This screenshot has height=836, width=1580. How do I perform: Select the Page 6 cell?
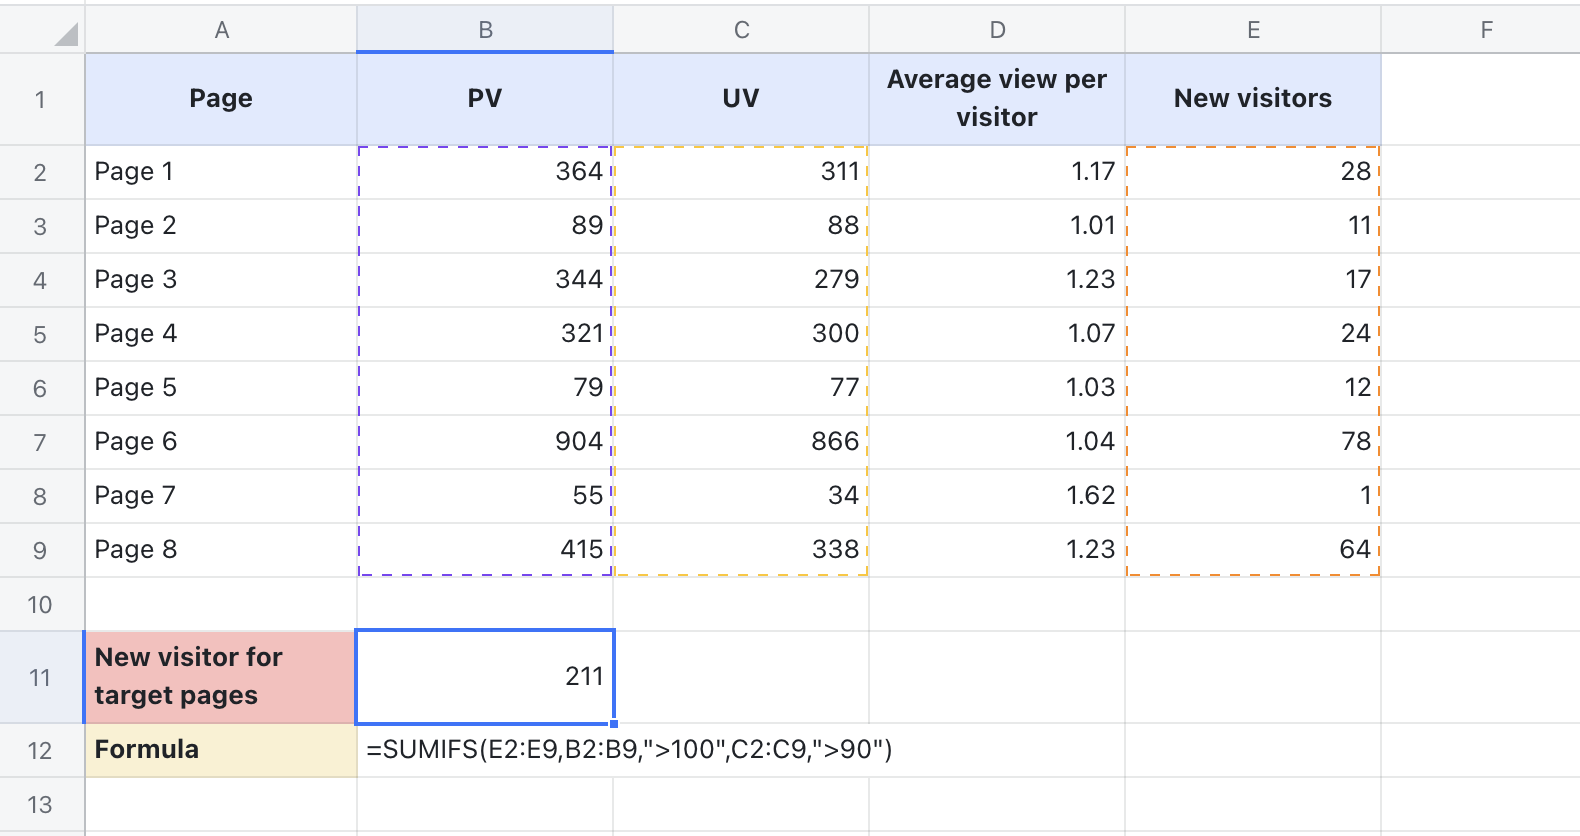(x=221, y=442)
